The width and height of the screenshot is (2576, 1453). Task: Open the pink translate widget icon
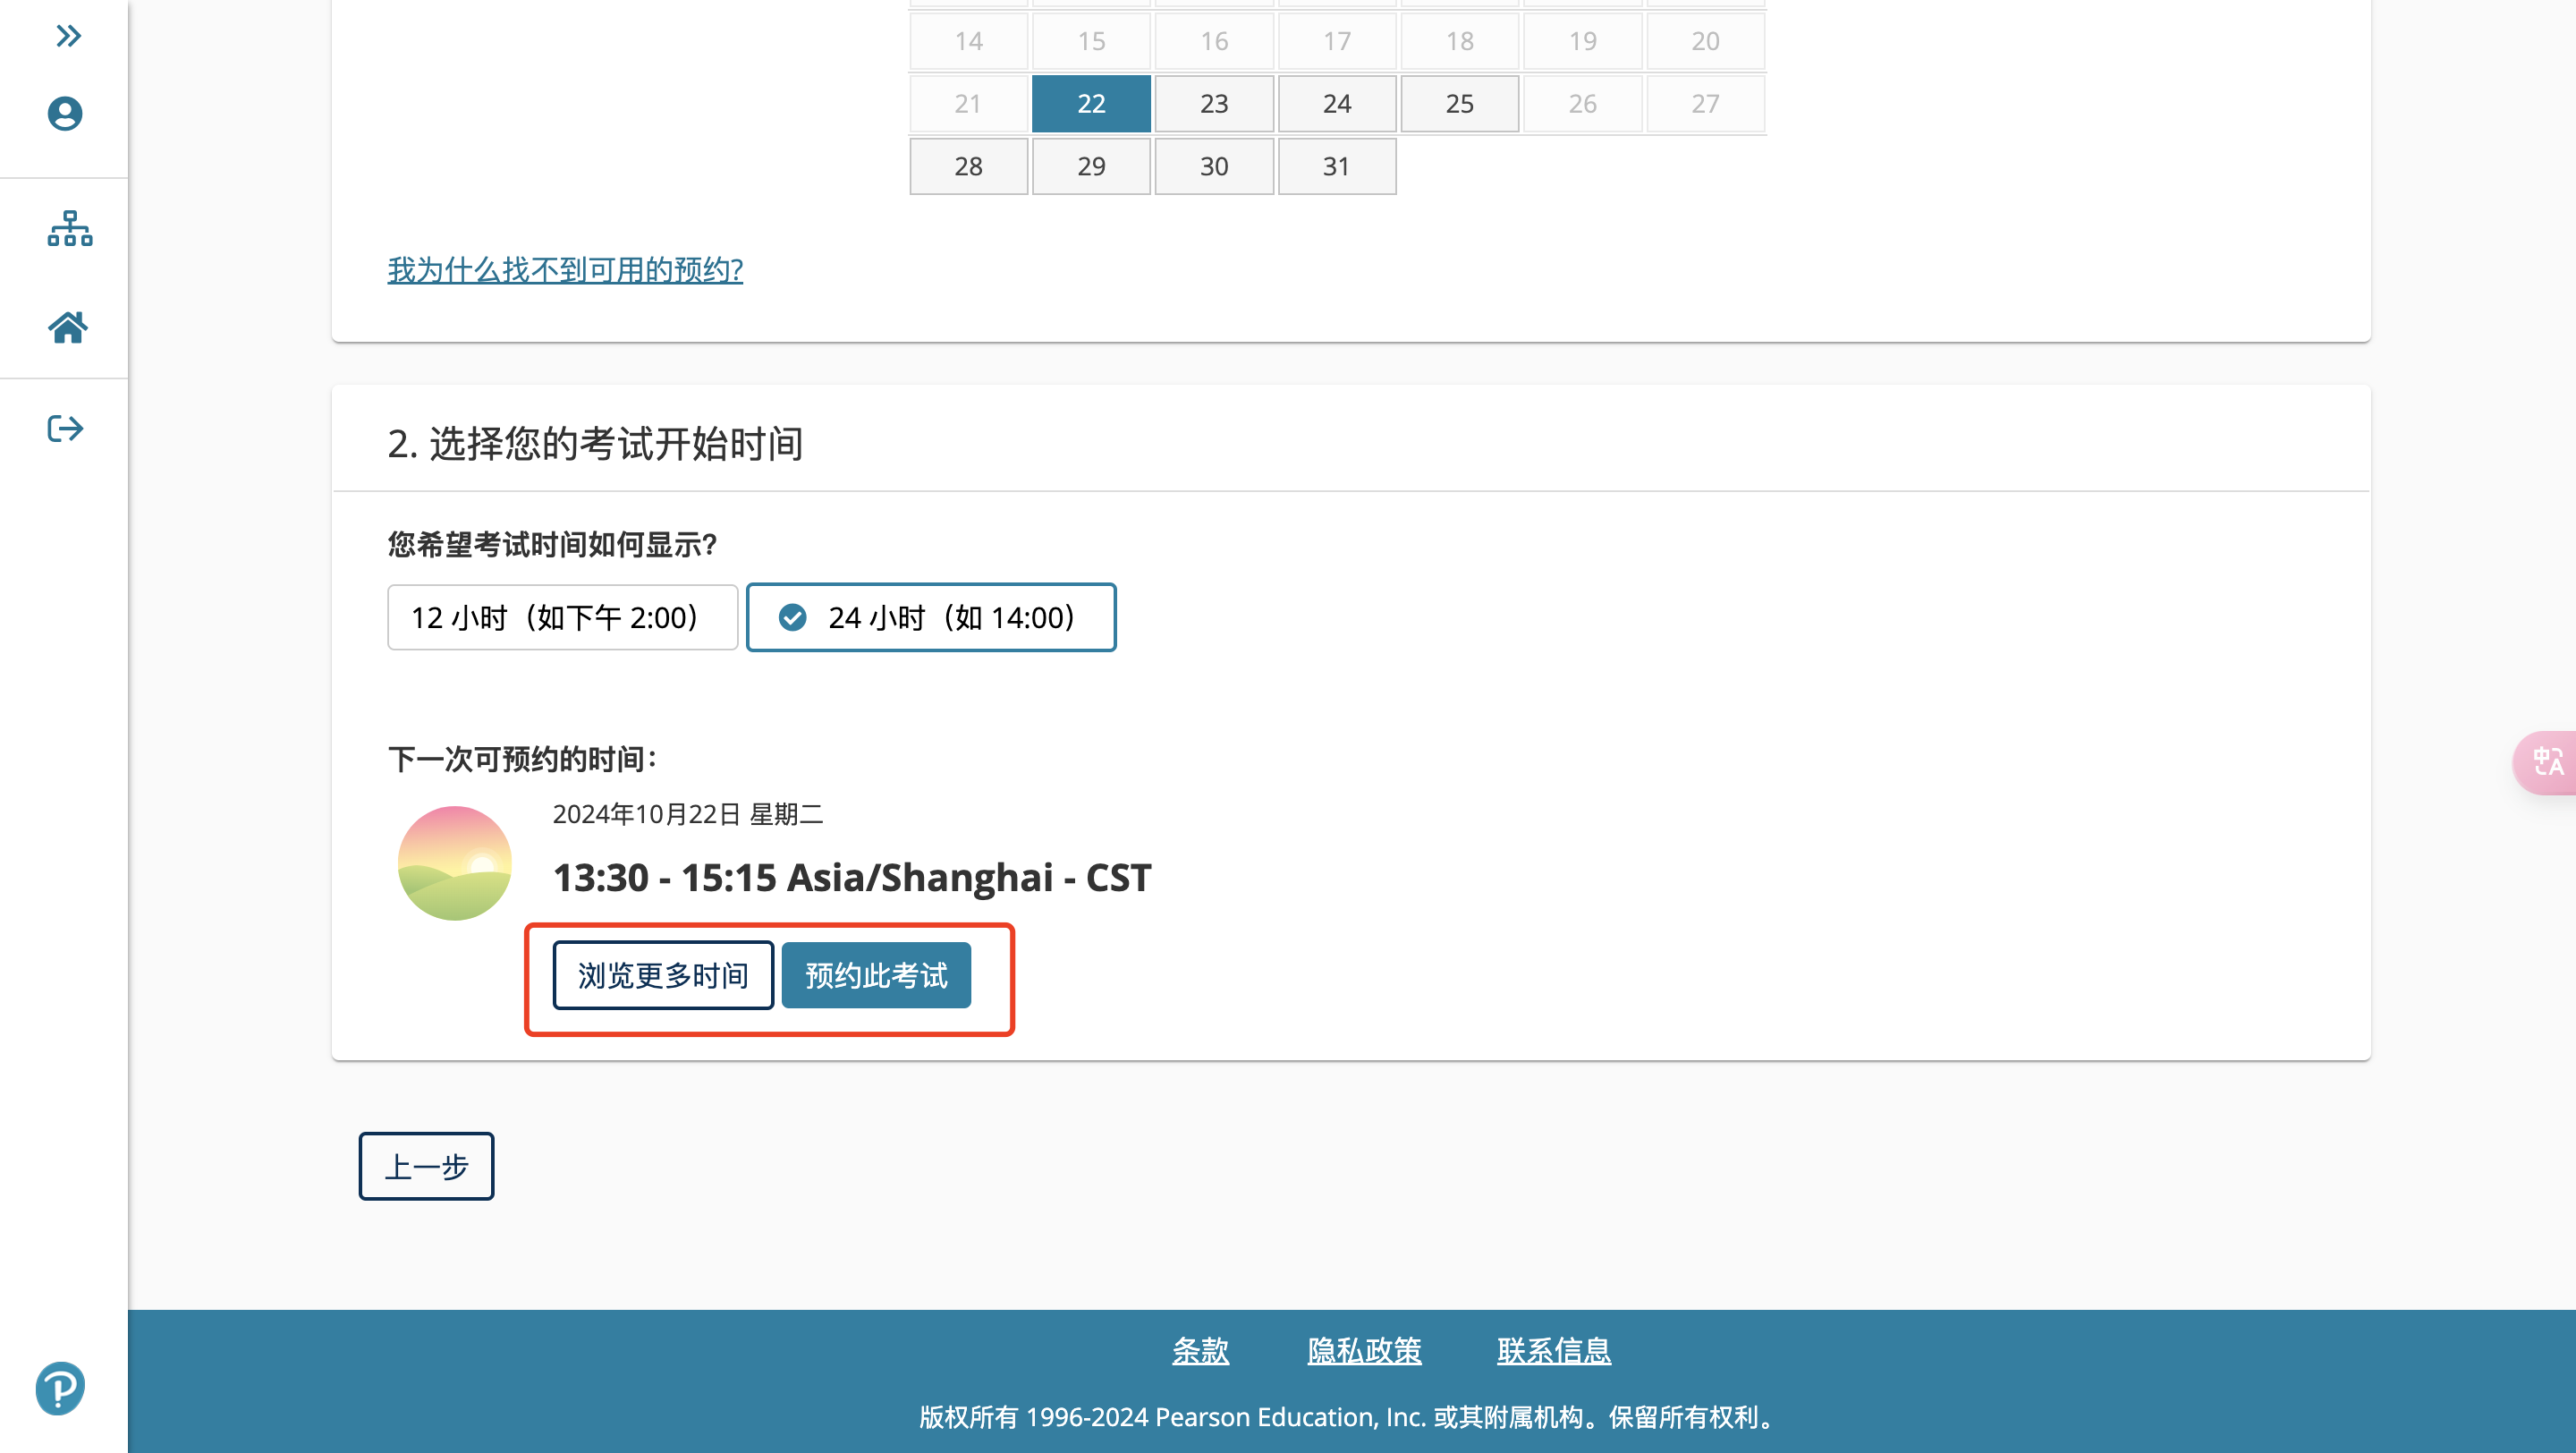[x=2547, y=763]
